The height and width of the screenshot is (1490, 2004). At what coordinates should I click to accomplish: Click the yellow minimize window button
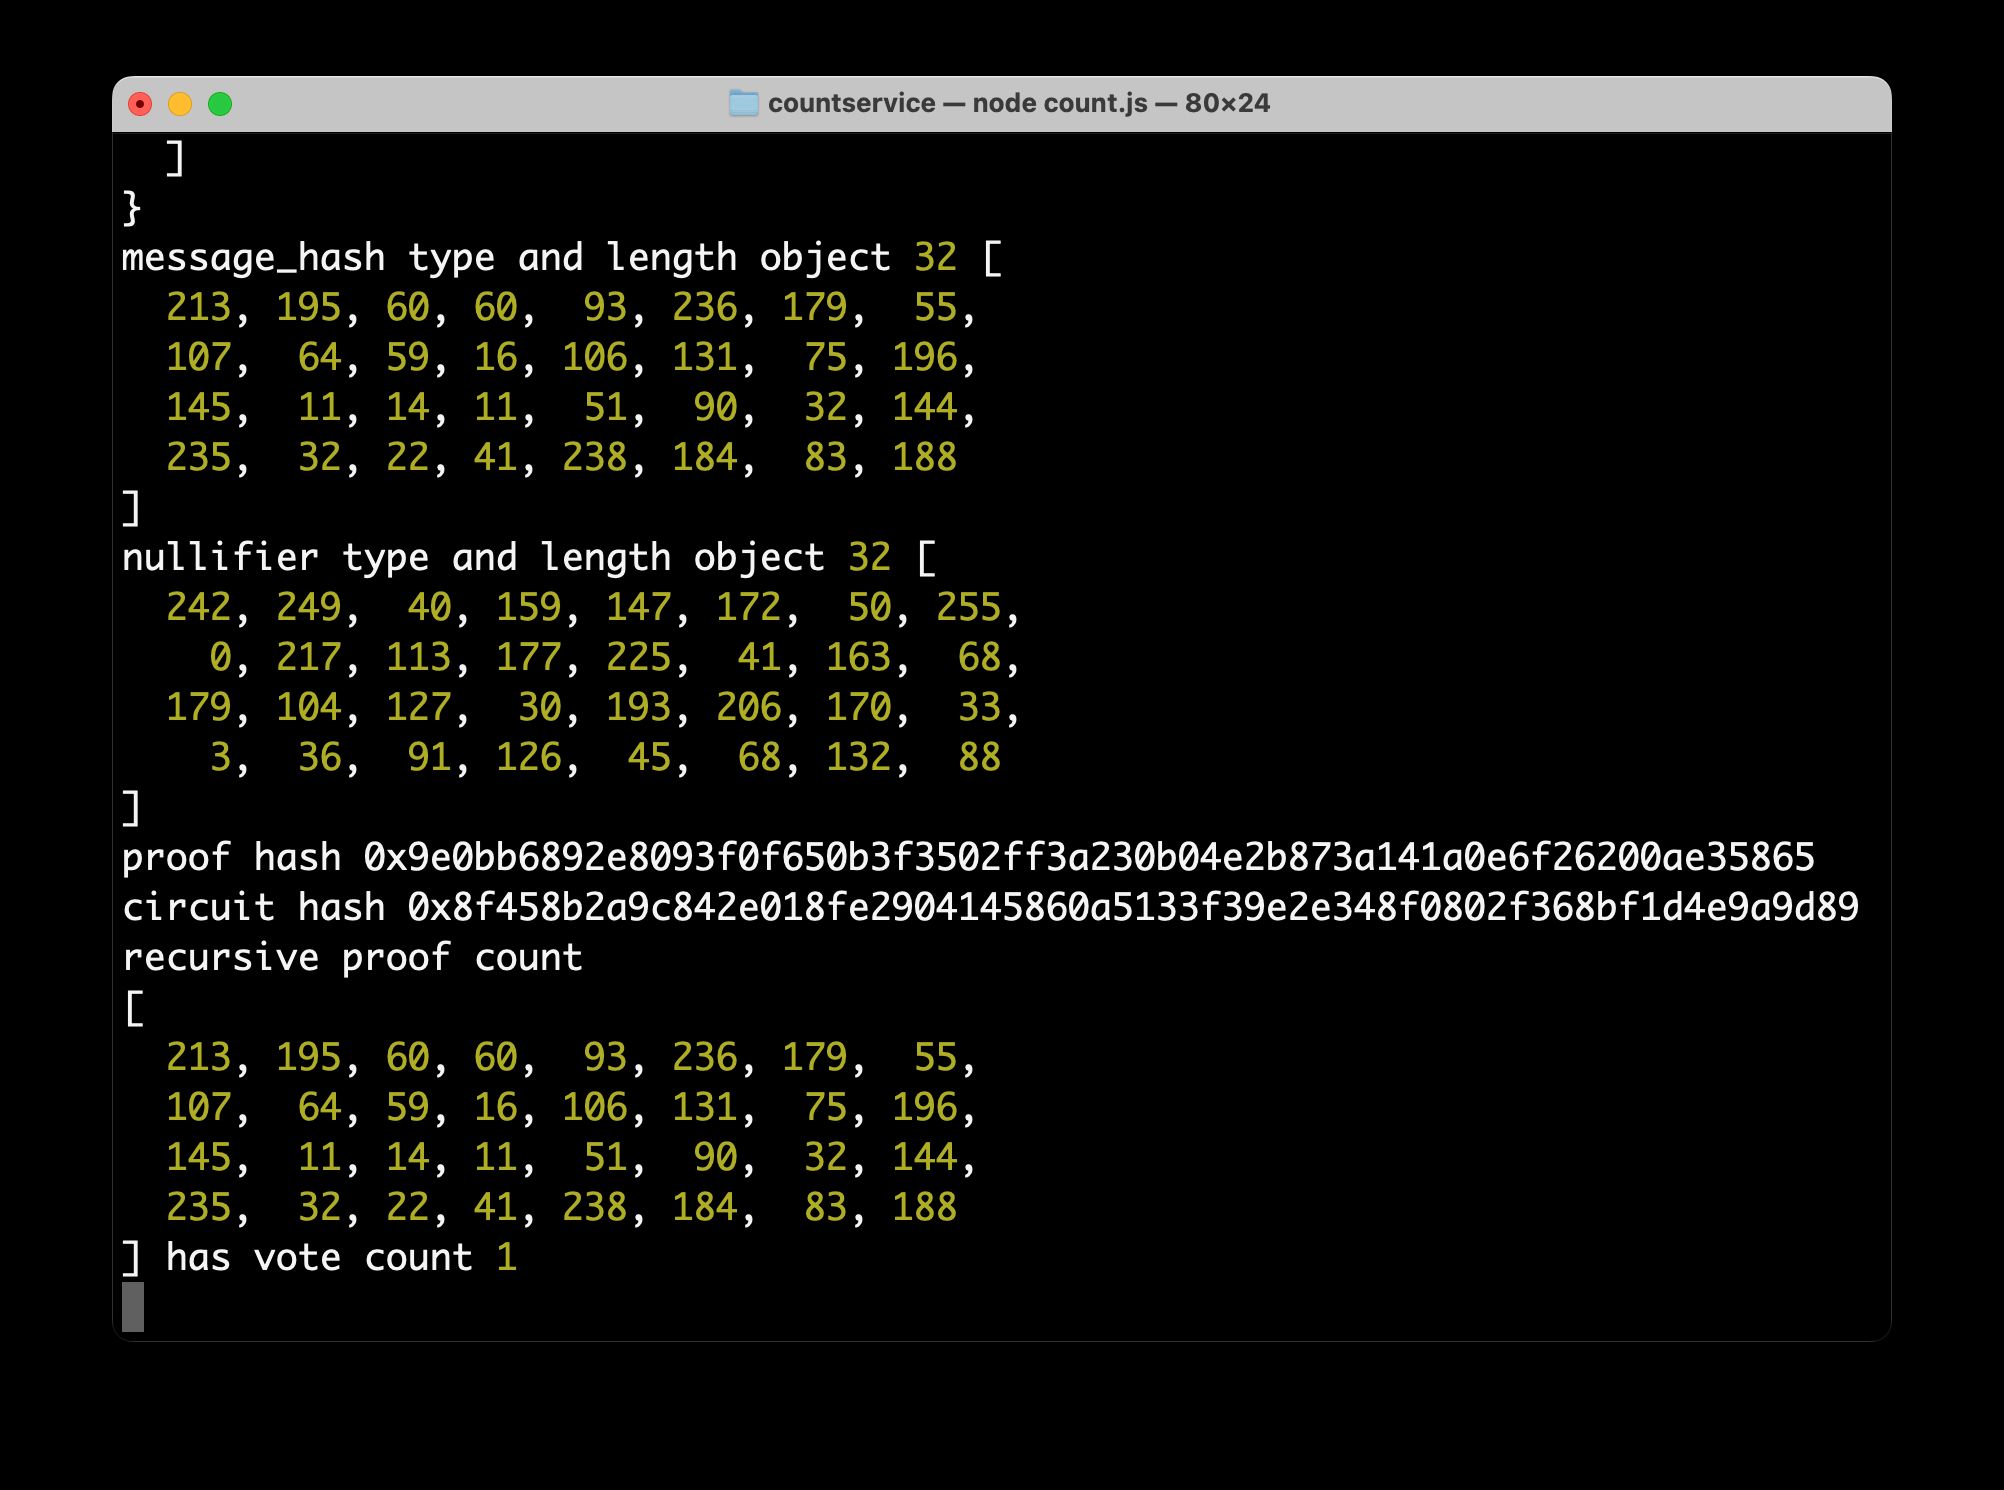[180, 104]
